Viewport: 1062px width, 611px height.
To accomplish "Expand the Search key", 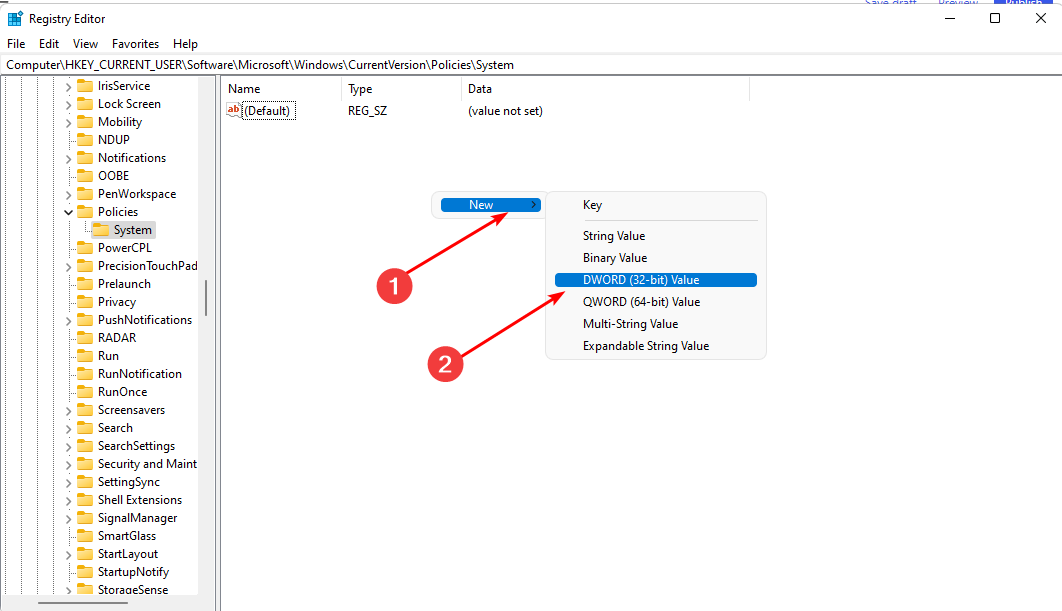I will (68, 429).
